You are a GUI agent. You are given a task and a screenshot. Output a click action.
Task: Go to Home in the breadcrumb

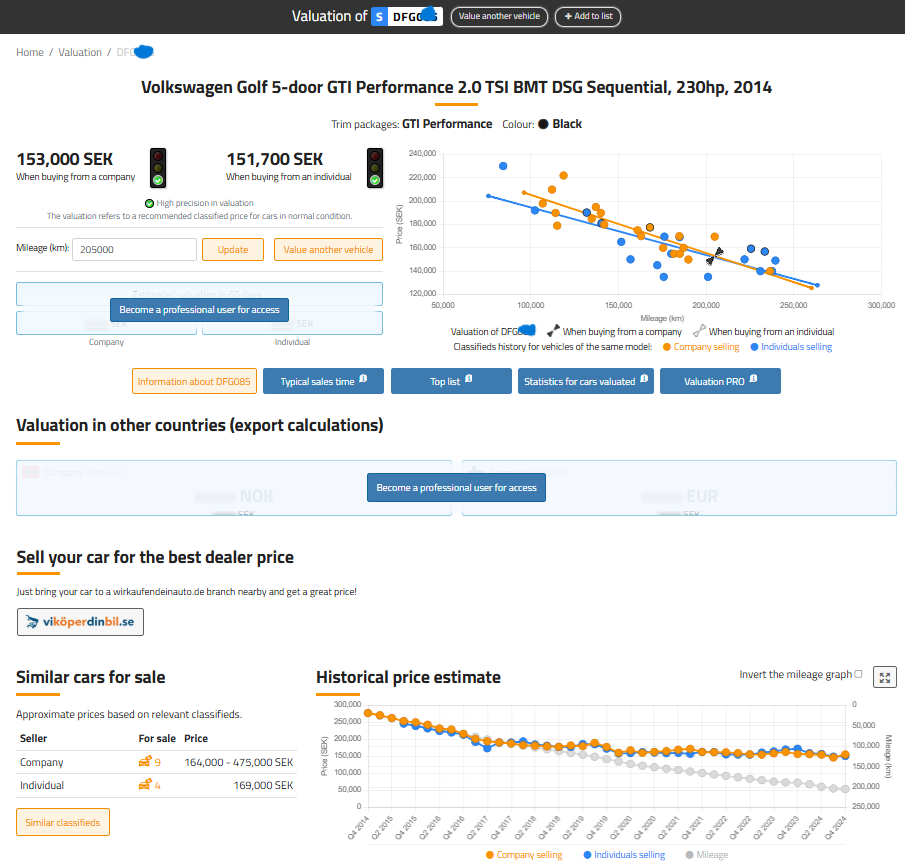click(30, 52)
